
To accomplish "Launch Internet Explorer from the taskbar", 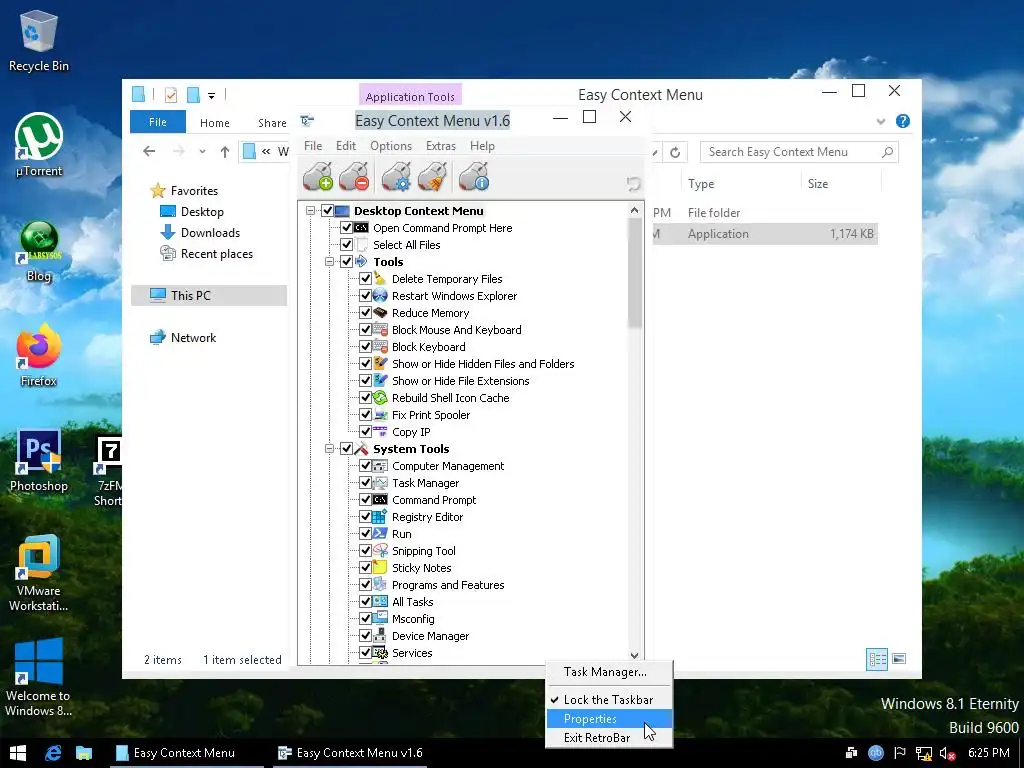I will (53, 753).
